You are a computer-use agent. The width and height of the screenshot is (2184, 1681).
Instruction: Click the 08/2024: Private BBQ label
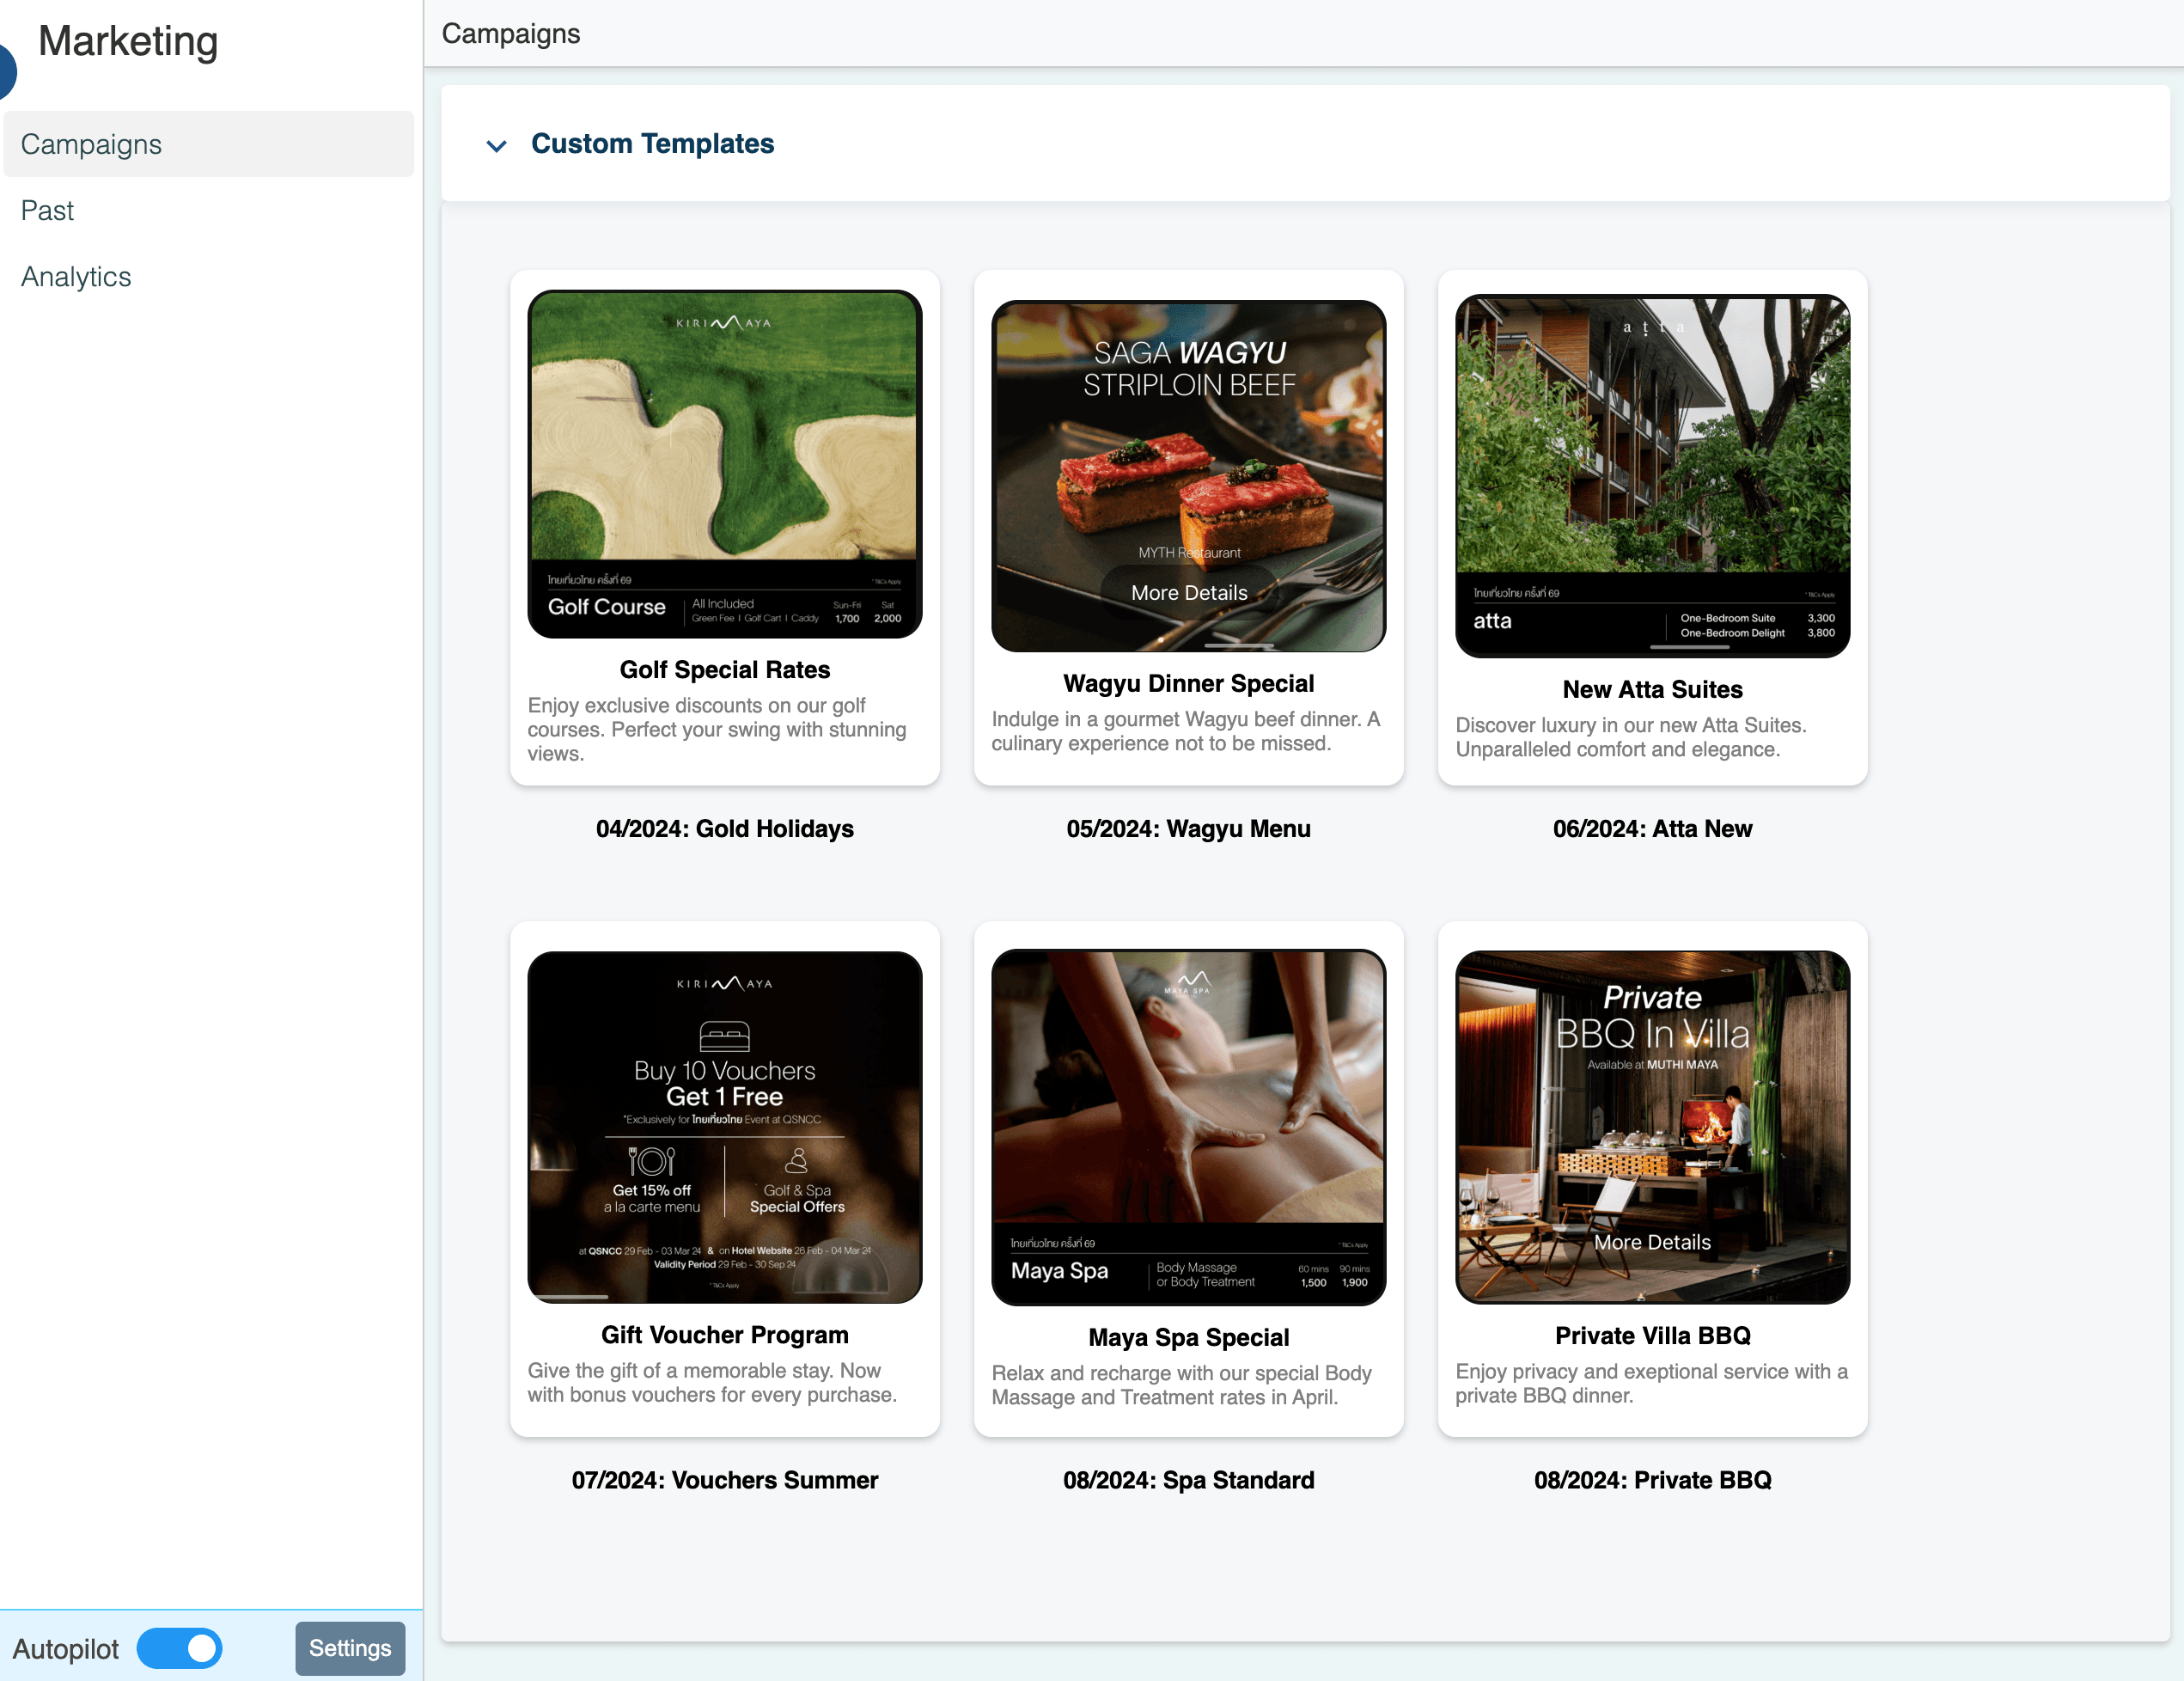point(1653,1480)
